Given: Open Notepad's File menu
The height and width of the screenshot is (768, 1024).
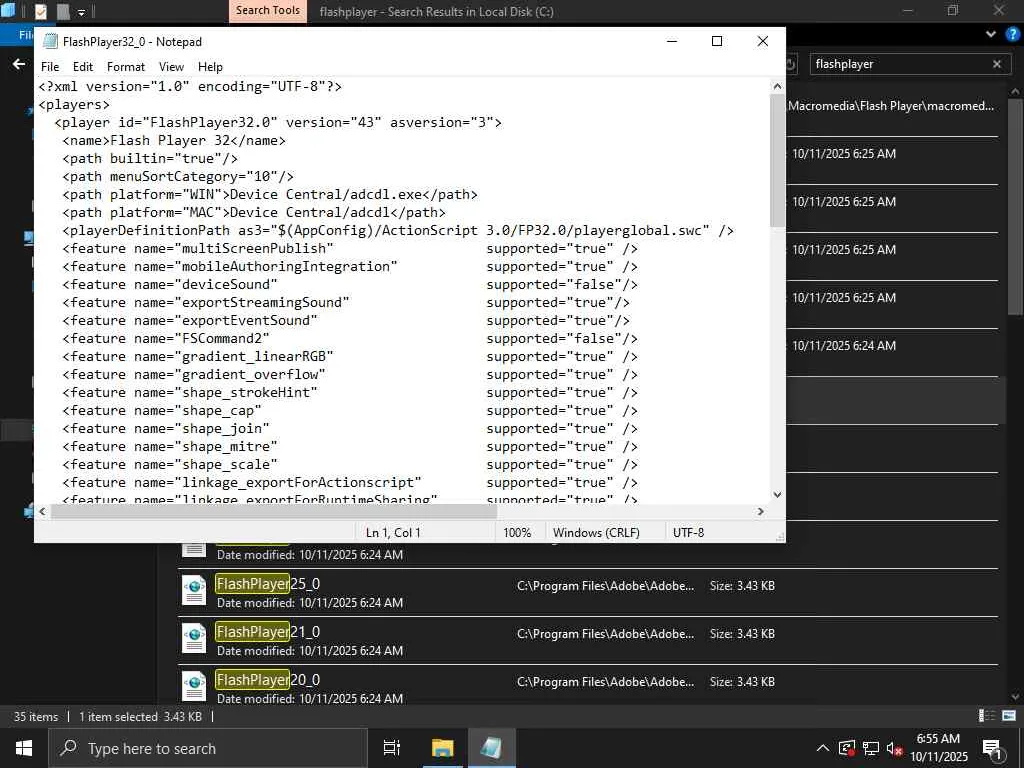Looking at the screenshot, I should [x=50, y=67].
